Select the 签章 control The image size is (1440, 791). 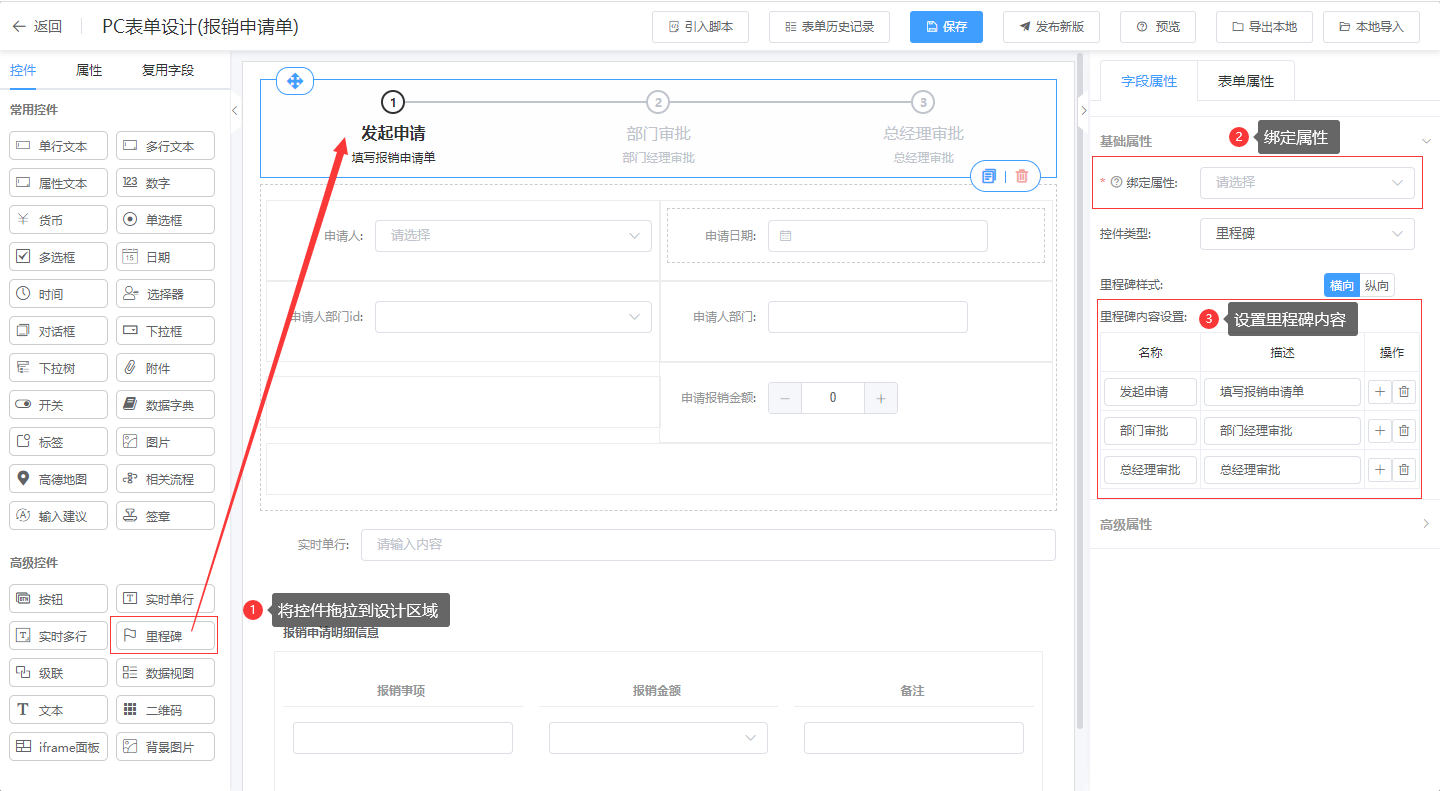[x=165, y=516]
